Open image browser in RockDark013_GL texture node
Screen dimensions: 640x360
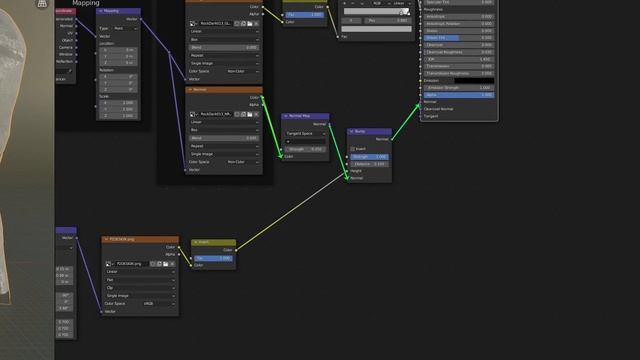pos(193,23)
